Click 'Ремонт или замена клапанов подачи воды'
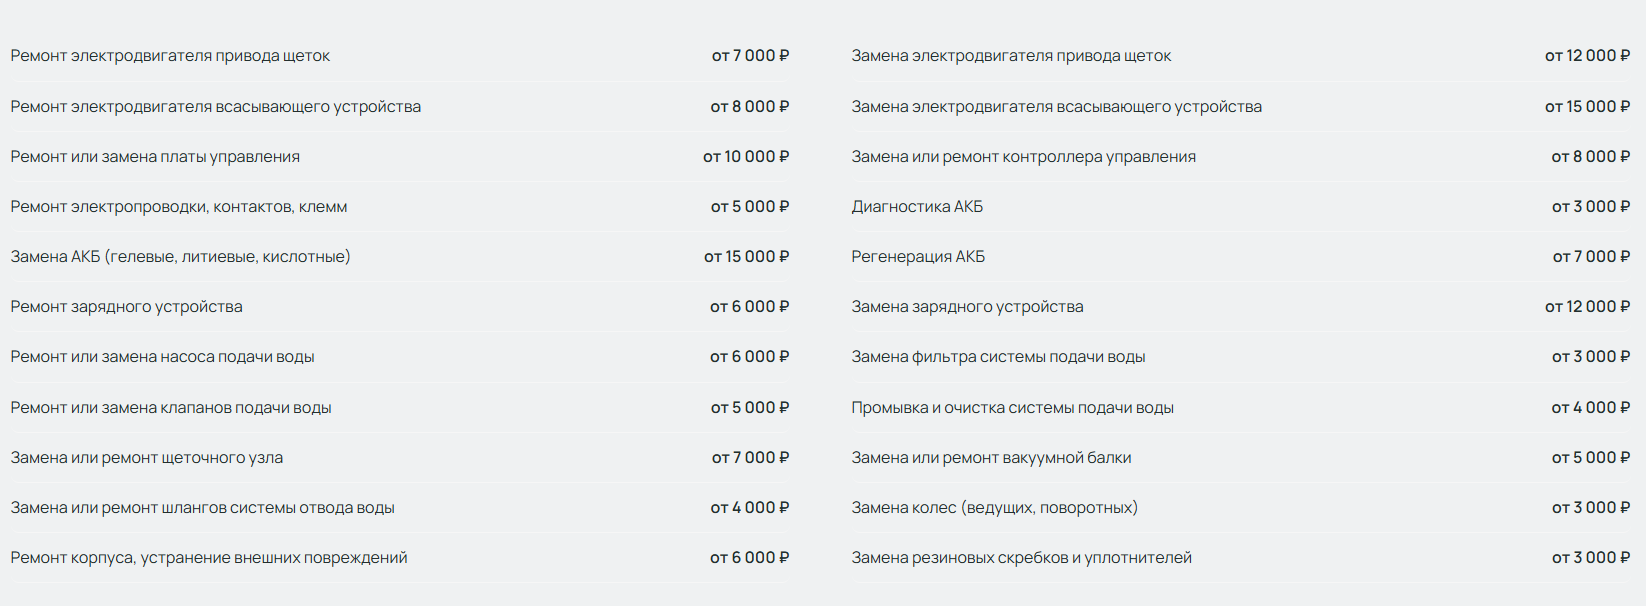The image size is (1646, 606). 171,408
